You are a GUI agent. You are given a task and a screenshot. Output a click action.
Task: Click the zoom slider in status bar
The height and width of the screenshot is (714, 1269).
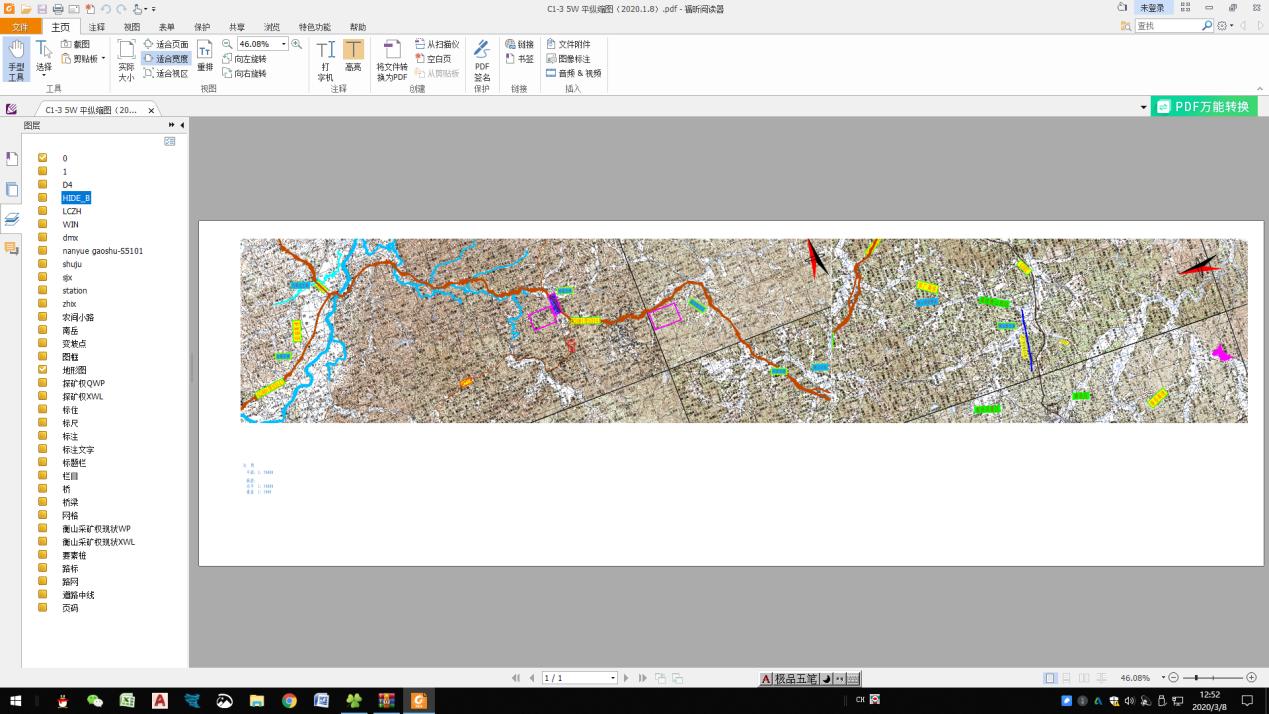tap(1212, 678)
